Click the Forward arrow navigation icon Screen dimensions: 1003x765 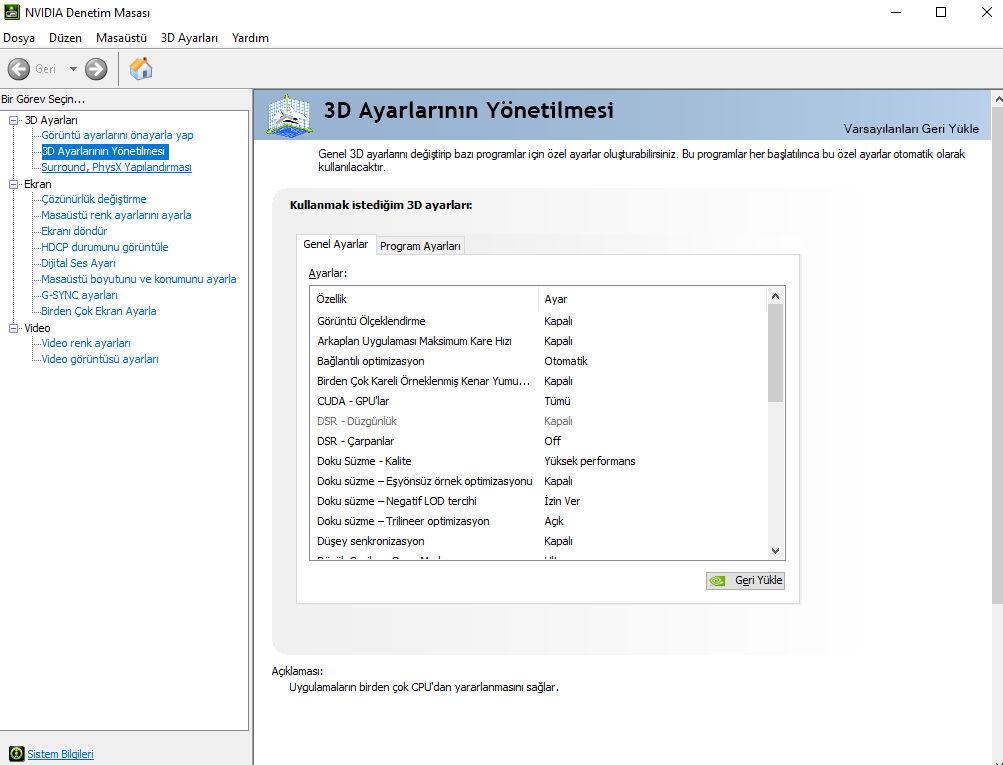[96, 69]
